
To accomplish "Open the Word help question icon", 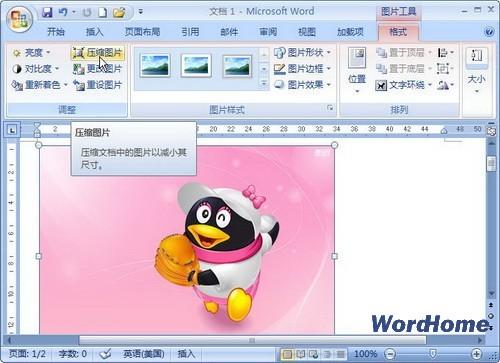I will [x=489, y=32].
